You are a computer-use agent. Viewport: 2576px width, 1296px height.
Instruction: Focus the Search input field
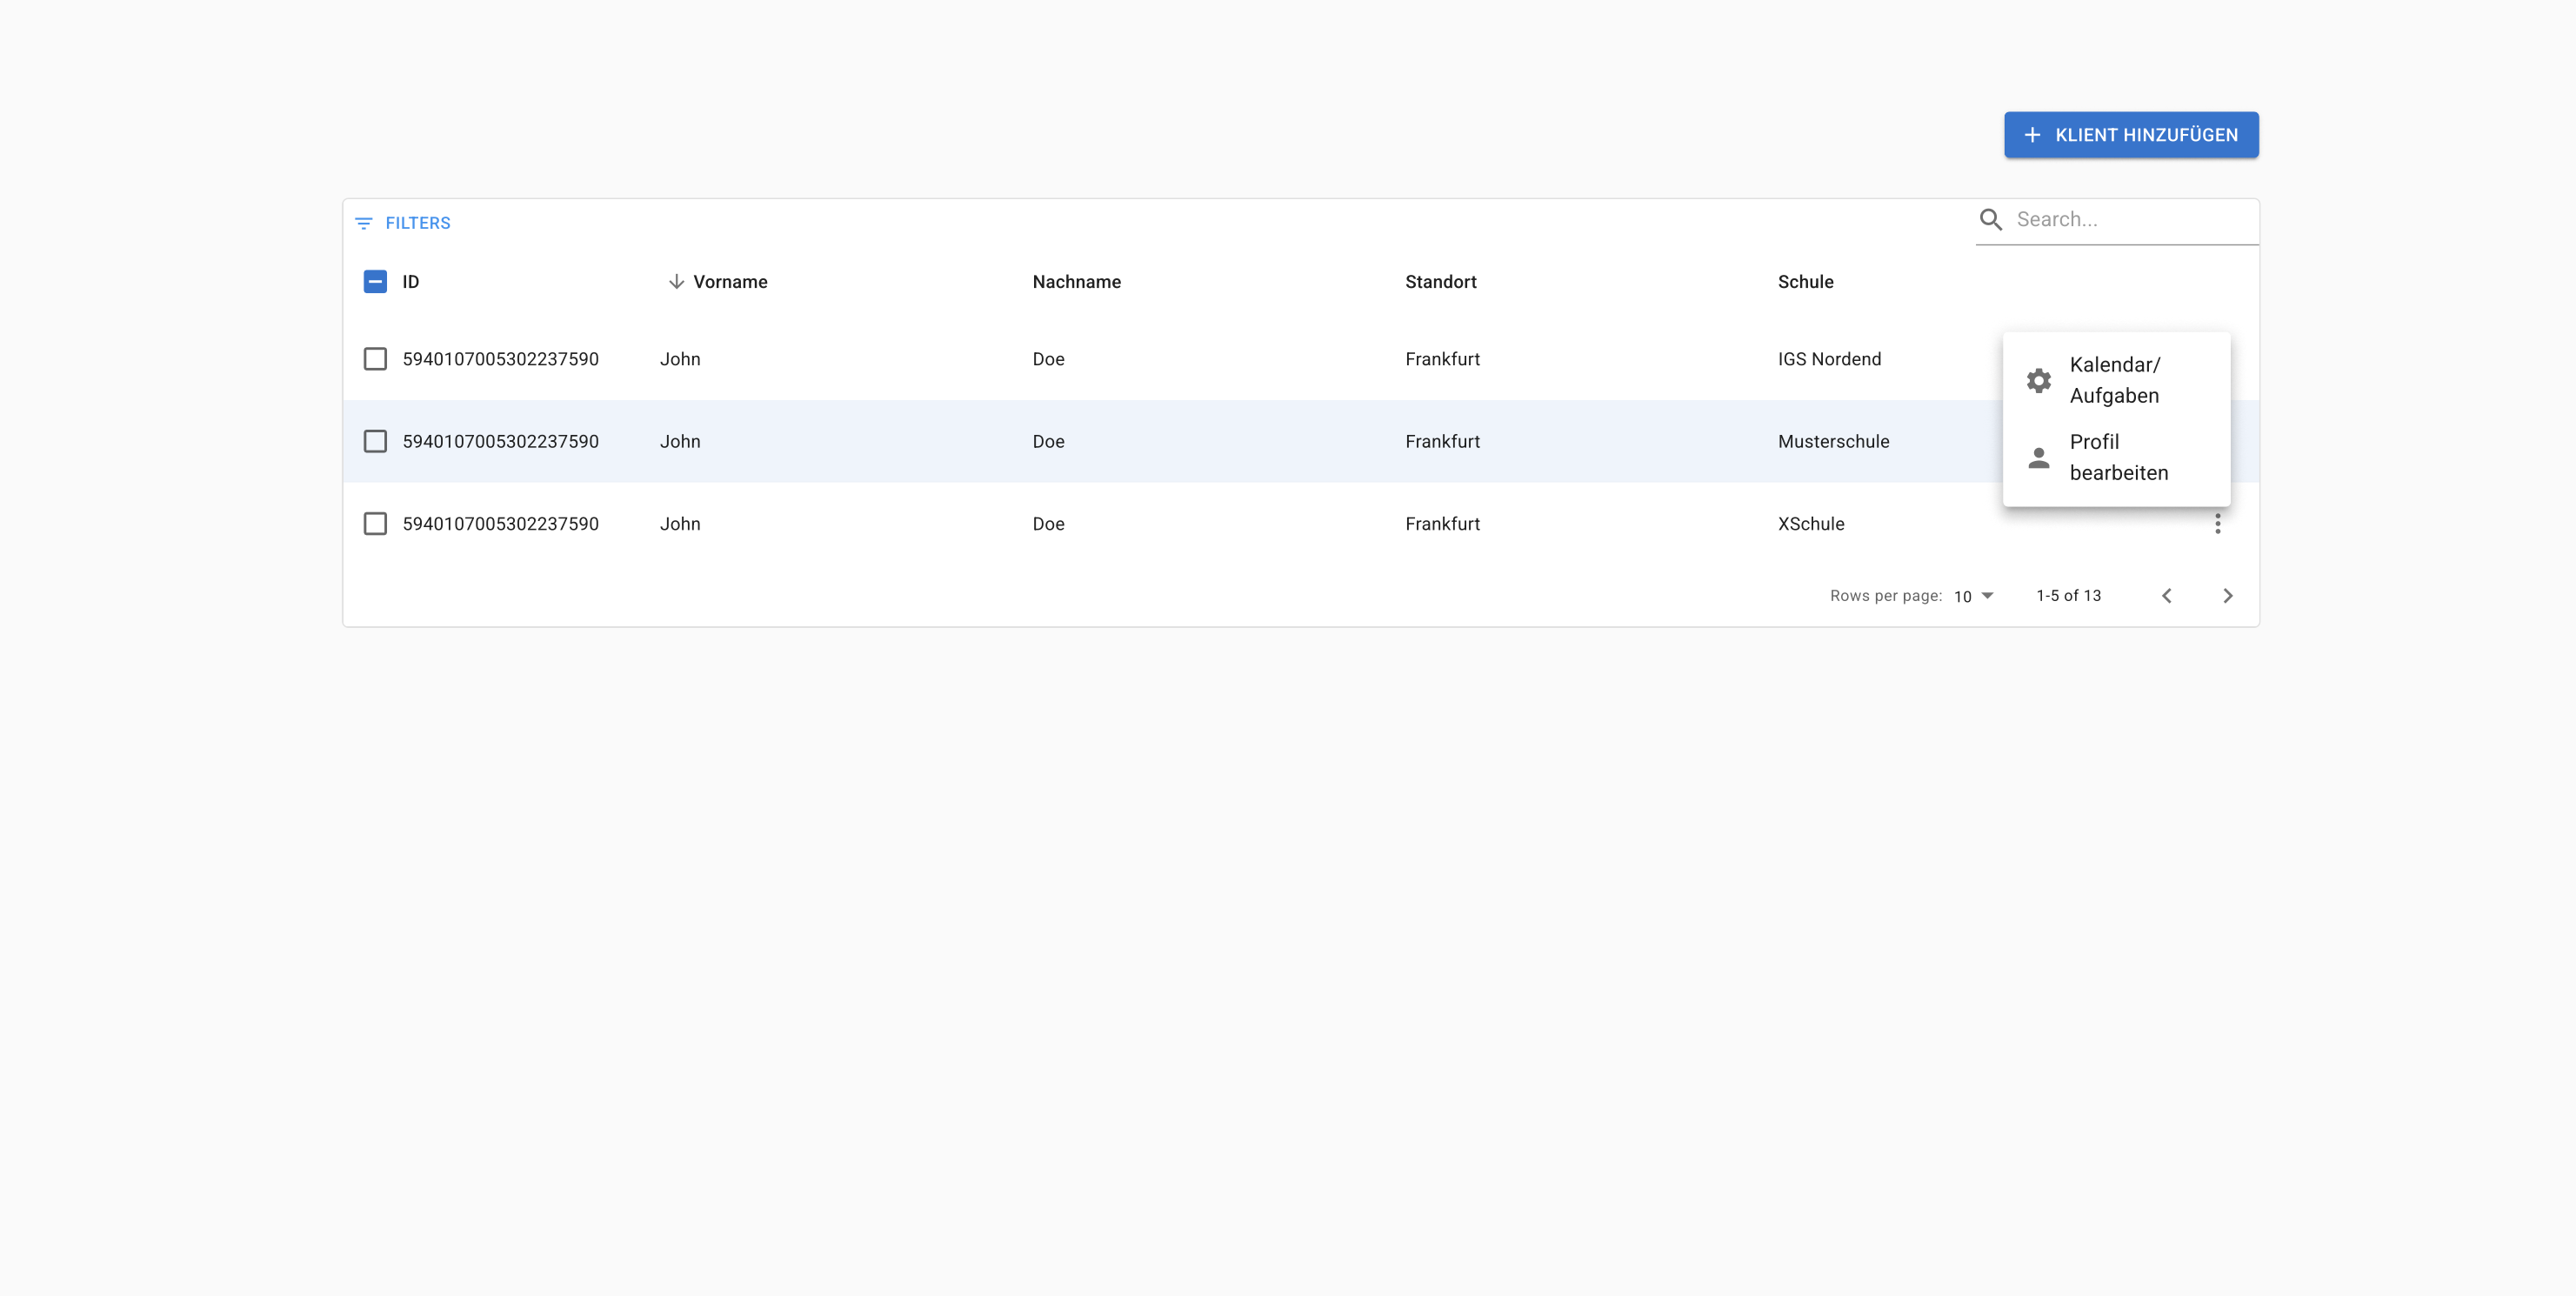(2130, 220)
